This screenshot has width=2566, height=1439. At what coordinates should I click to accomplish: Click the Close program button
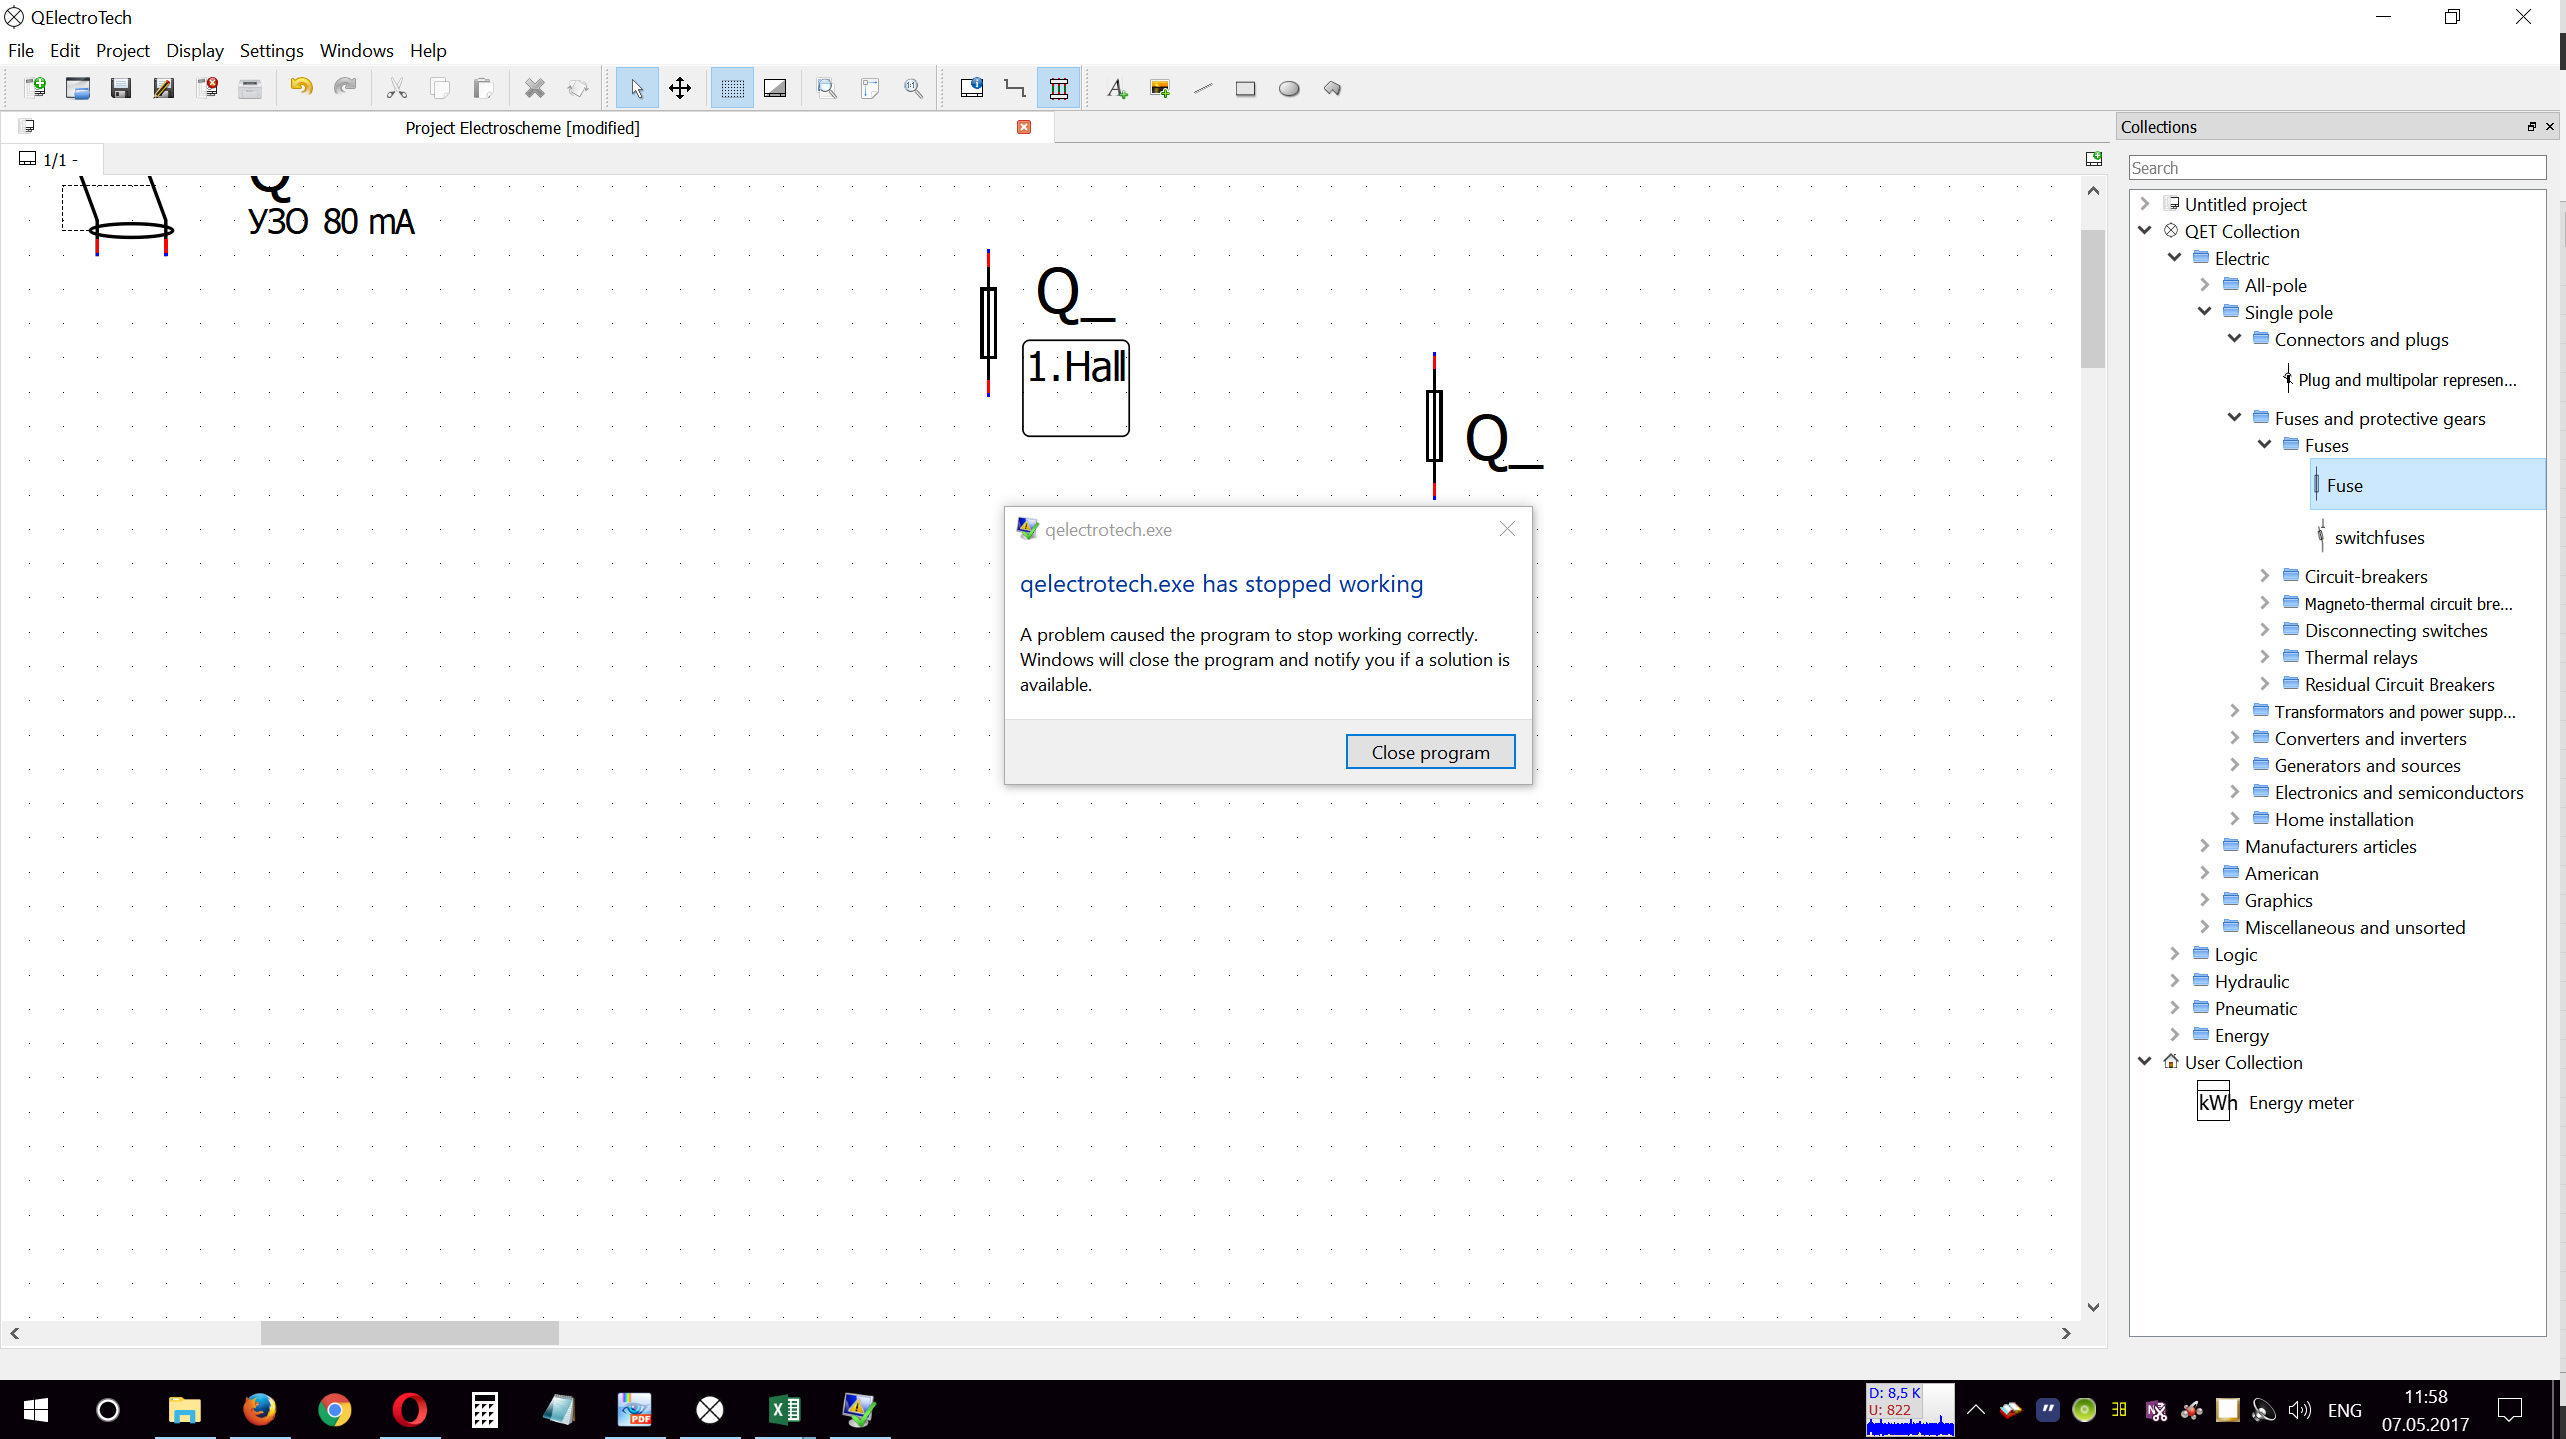[1429, 752]
